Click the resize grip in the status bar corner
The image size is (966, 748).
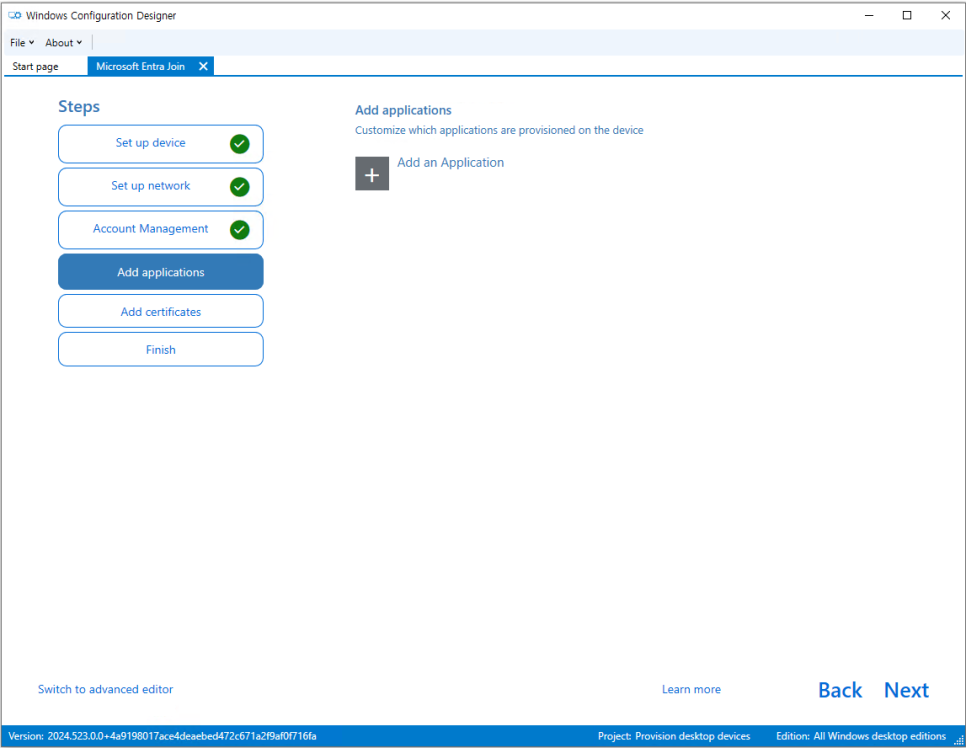pos(959,740)
